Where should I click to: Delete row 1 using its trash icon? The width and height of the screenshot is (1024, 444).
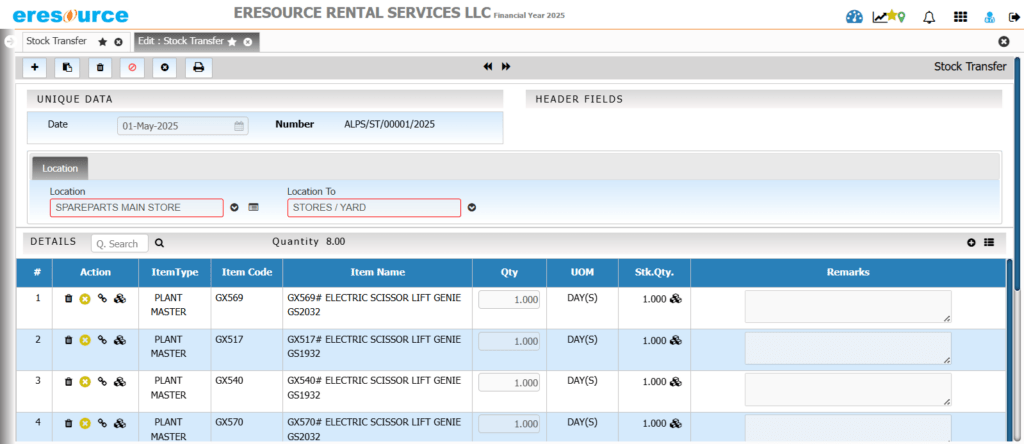pos(68,299)
